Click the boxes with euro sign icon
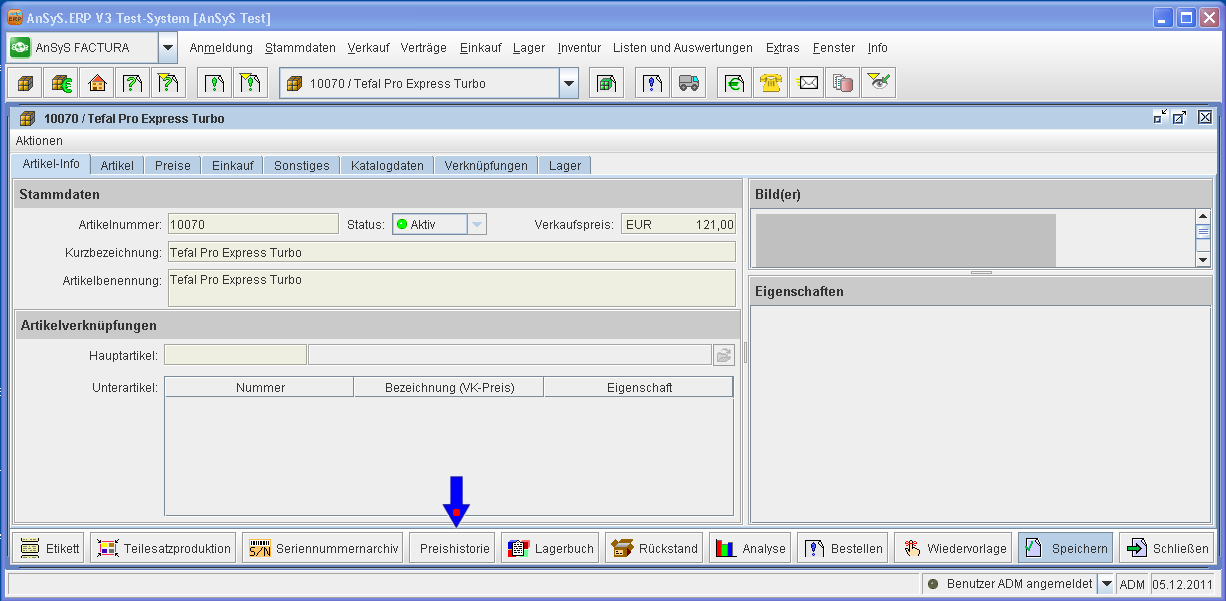 61,84
